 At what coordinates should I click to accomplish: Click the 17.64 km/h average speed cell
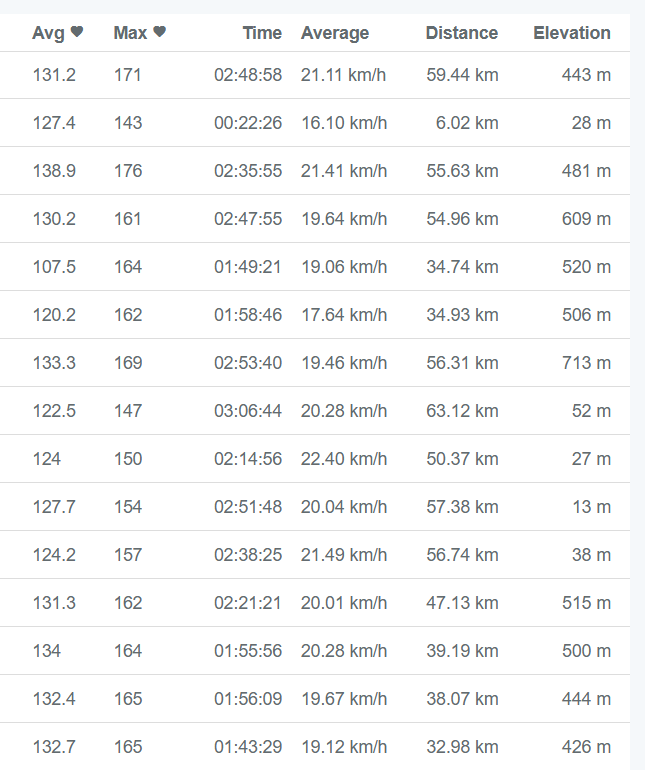(344, 315)
